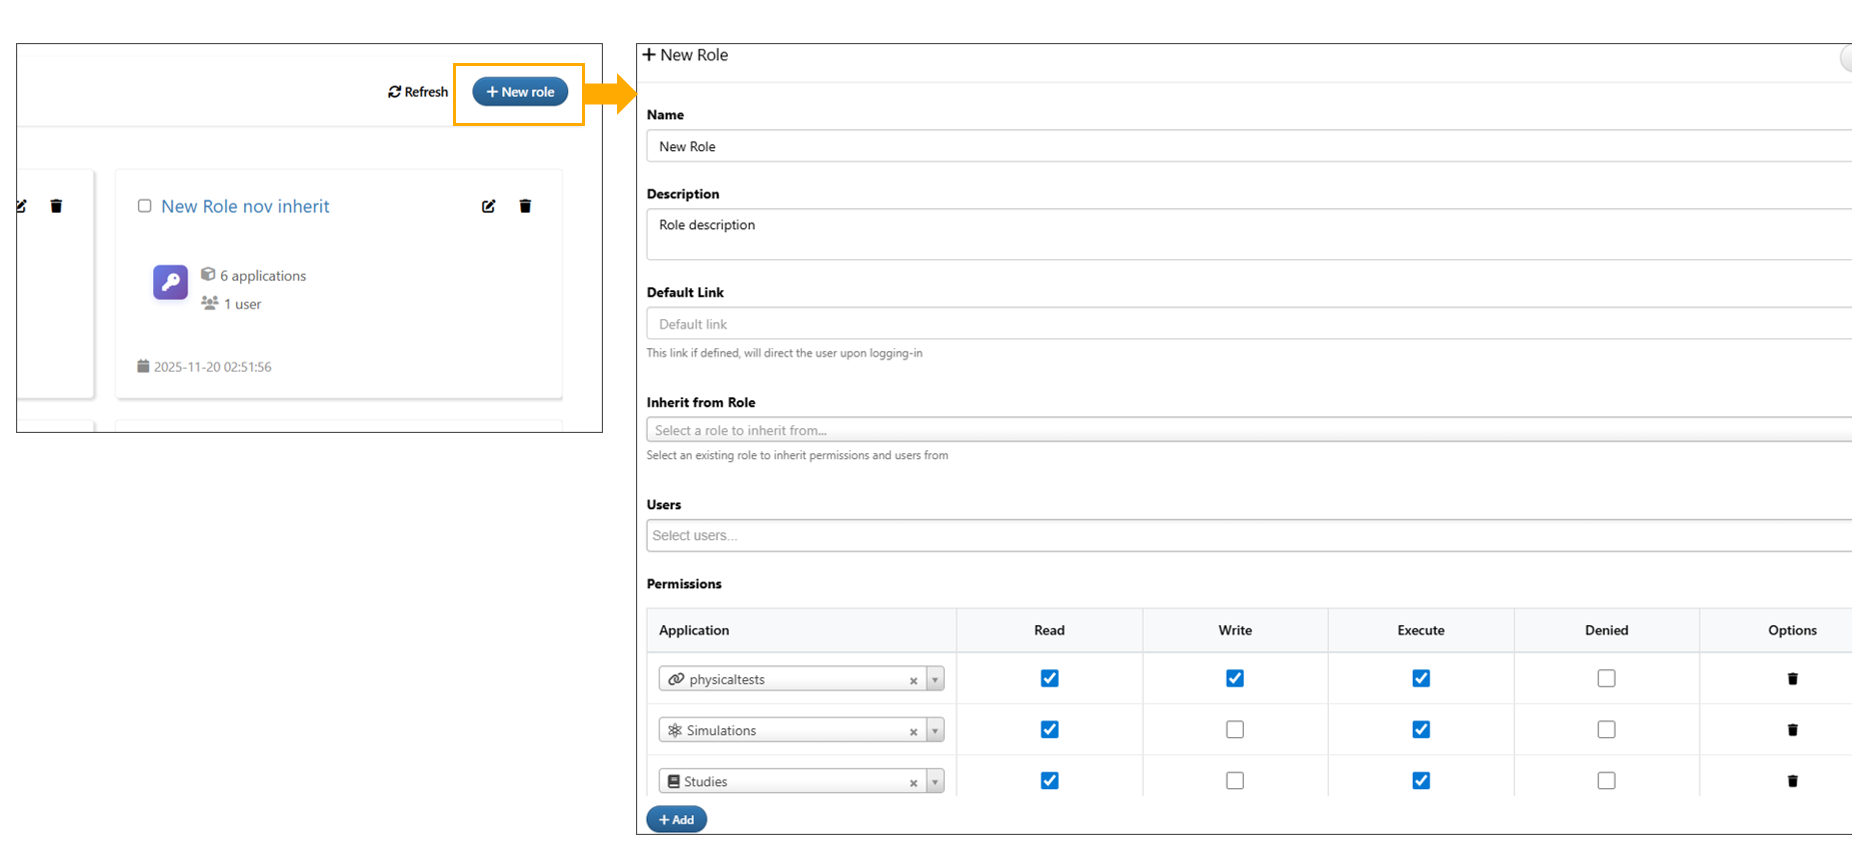Delete the Studies permission row

tap(1792, 781)
